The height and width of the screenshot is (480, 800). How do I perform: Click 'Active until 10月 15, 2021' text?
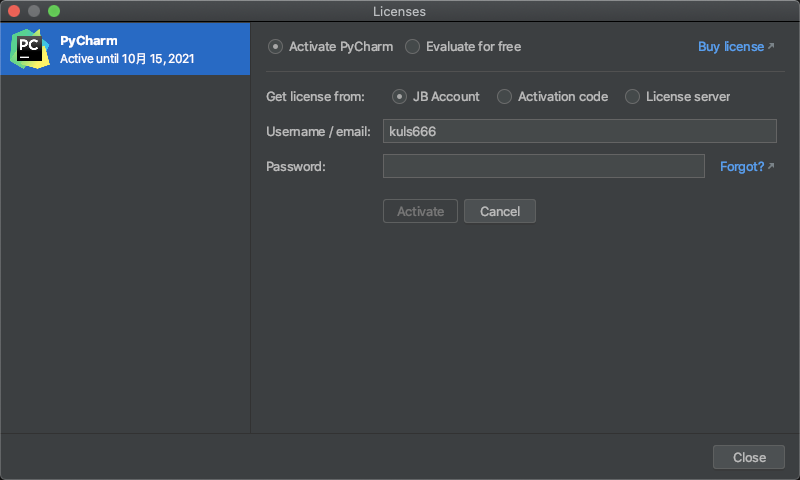coord(127,59)
